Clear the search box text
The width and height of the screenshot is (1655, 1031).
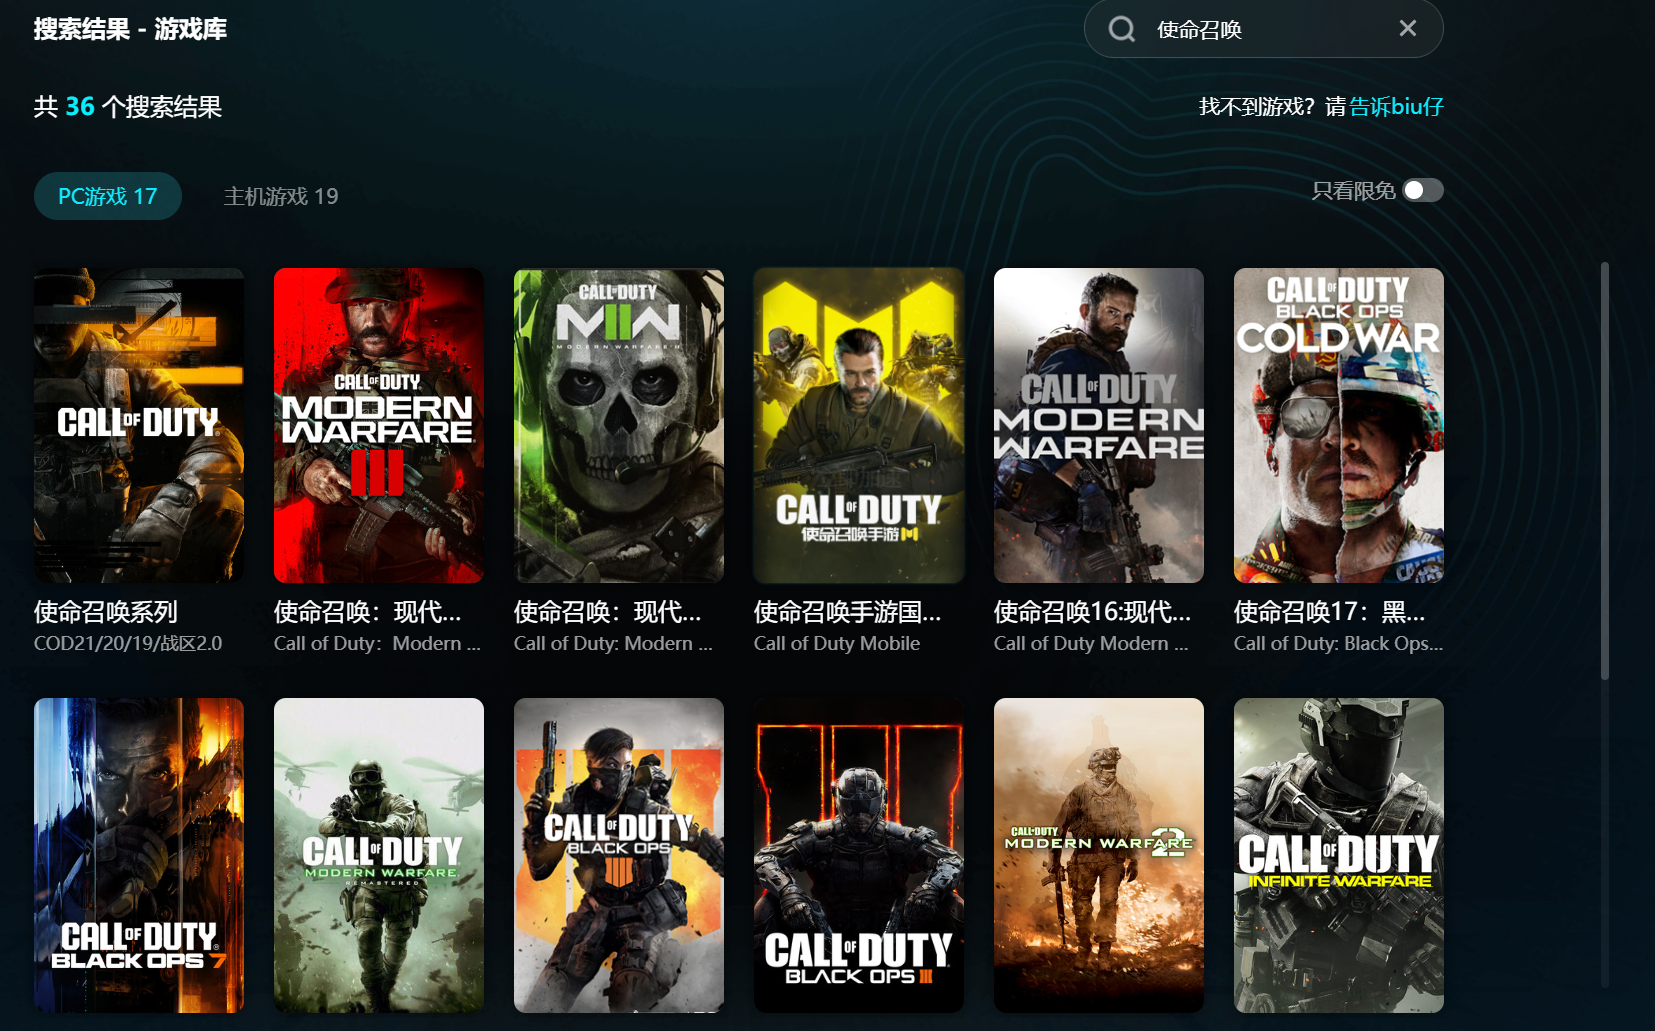coord(1407,29)
